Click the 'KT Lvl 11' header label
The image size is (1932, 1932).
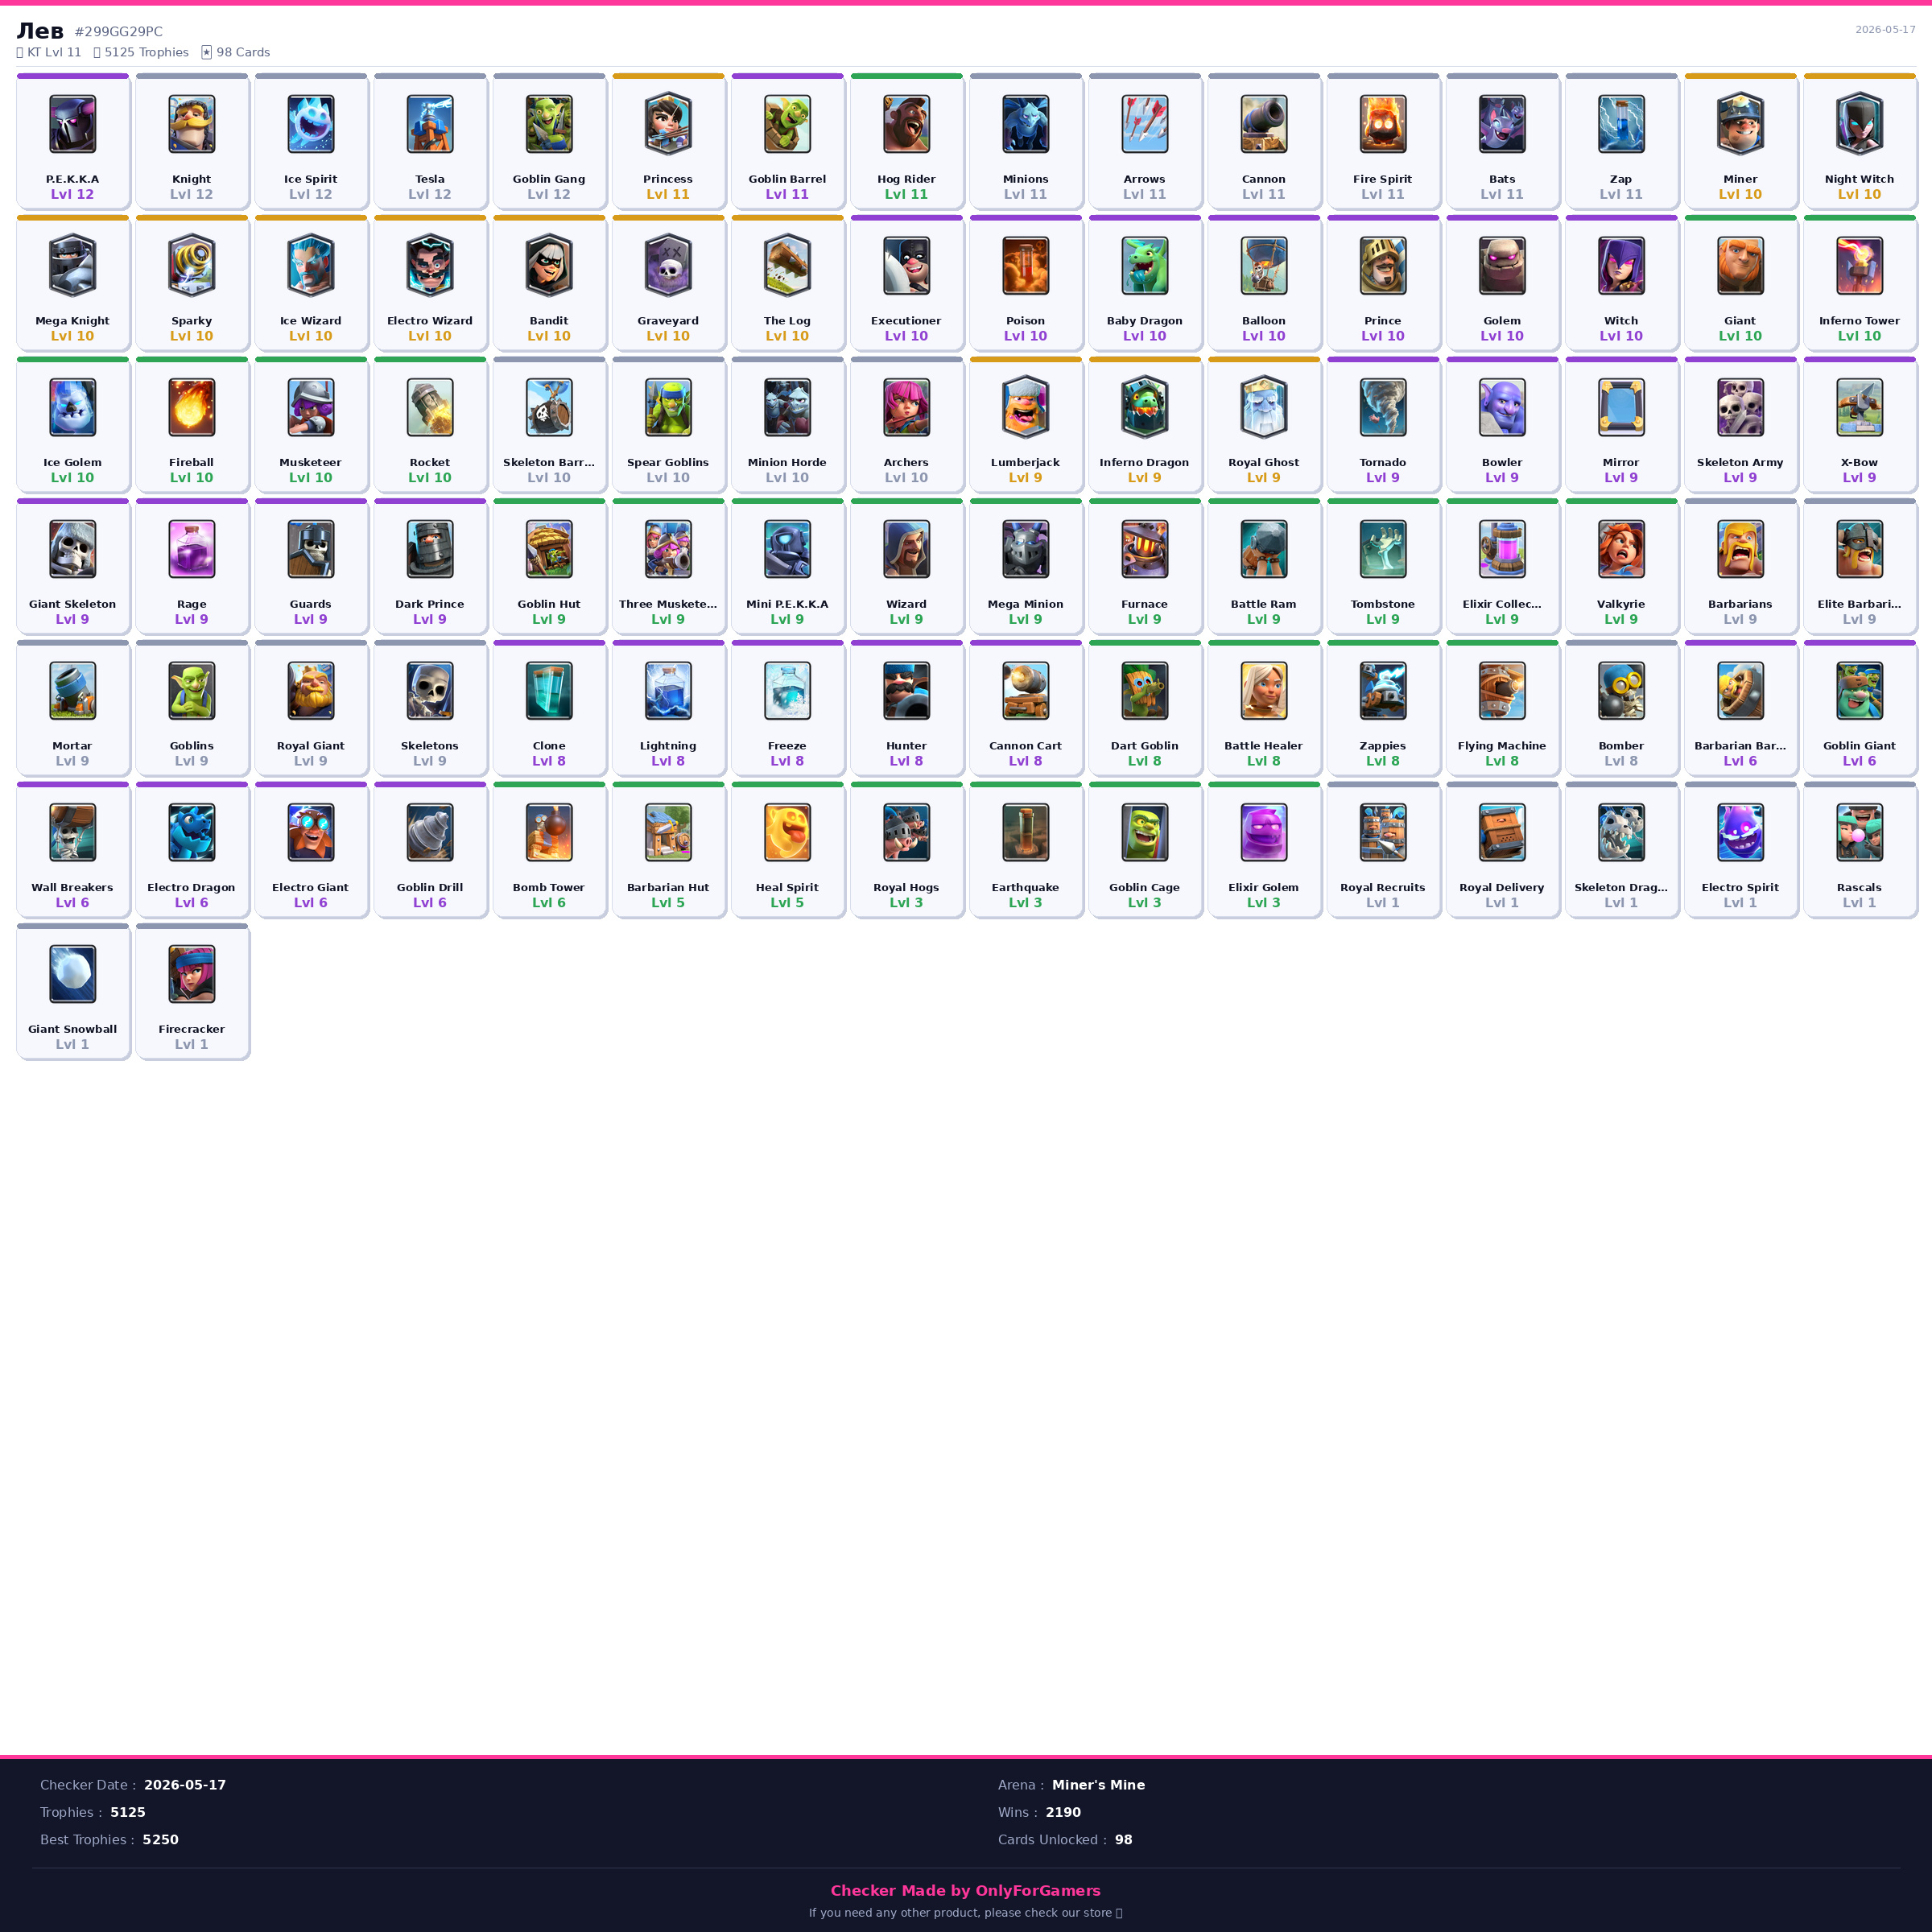(54, 52)
